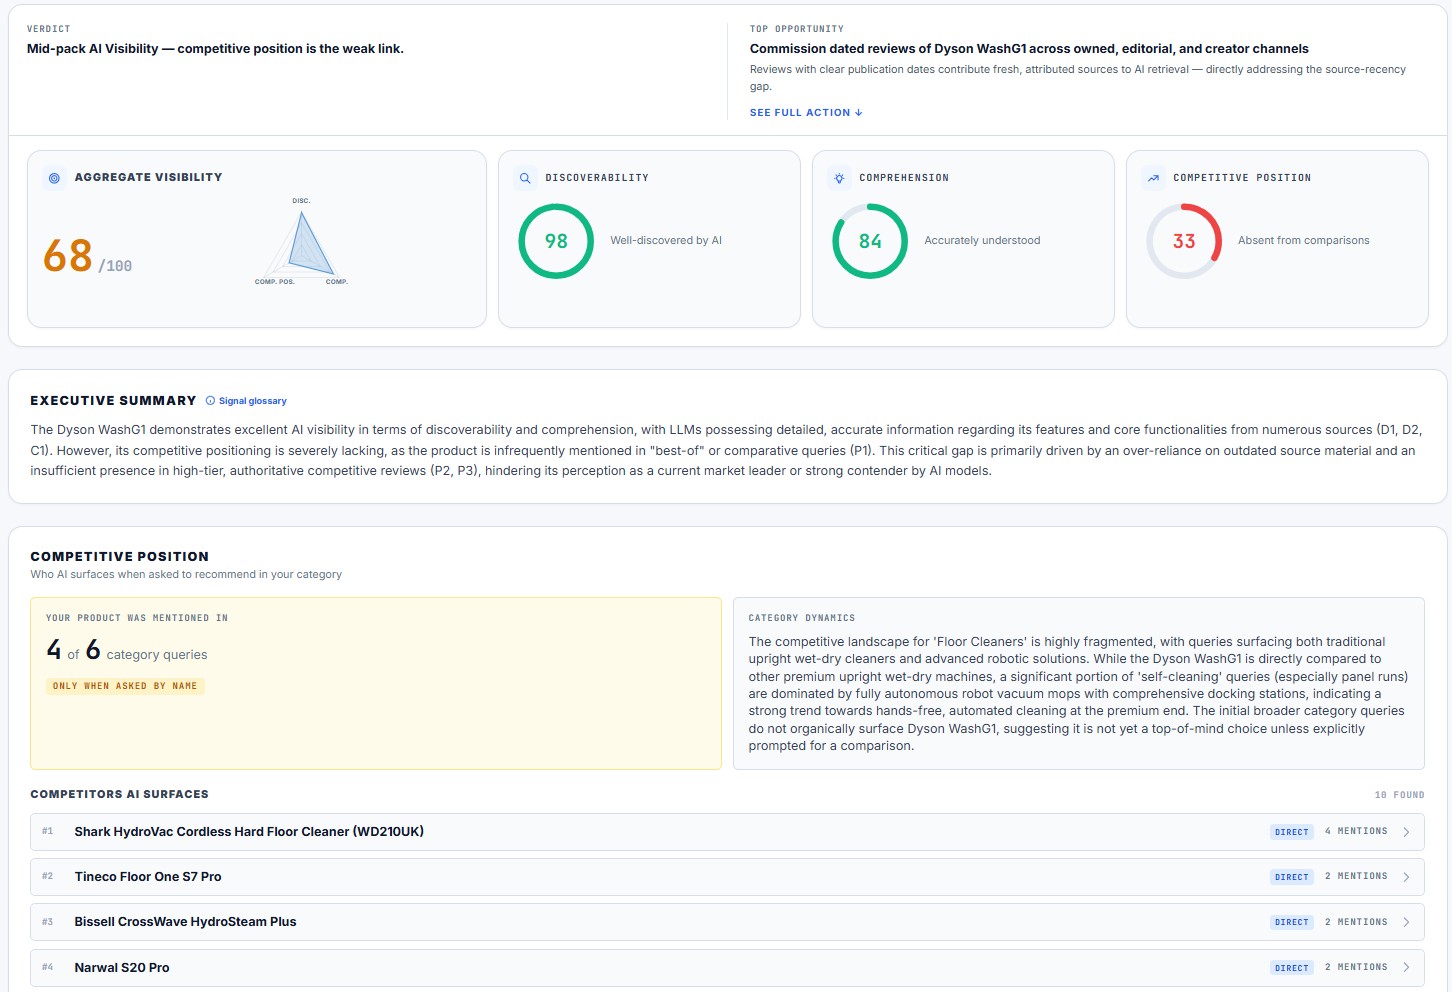Click the Signal glossary info icon

pos(210,401)
